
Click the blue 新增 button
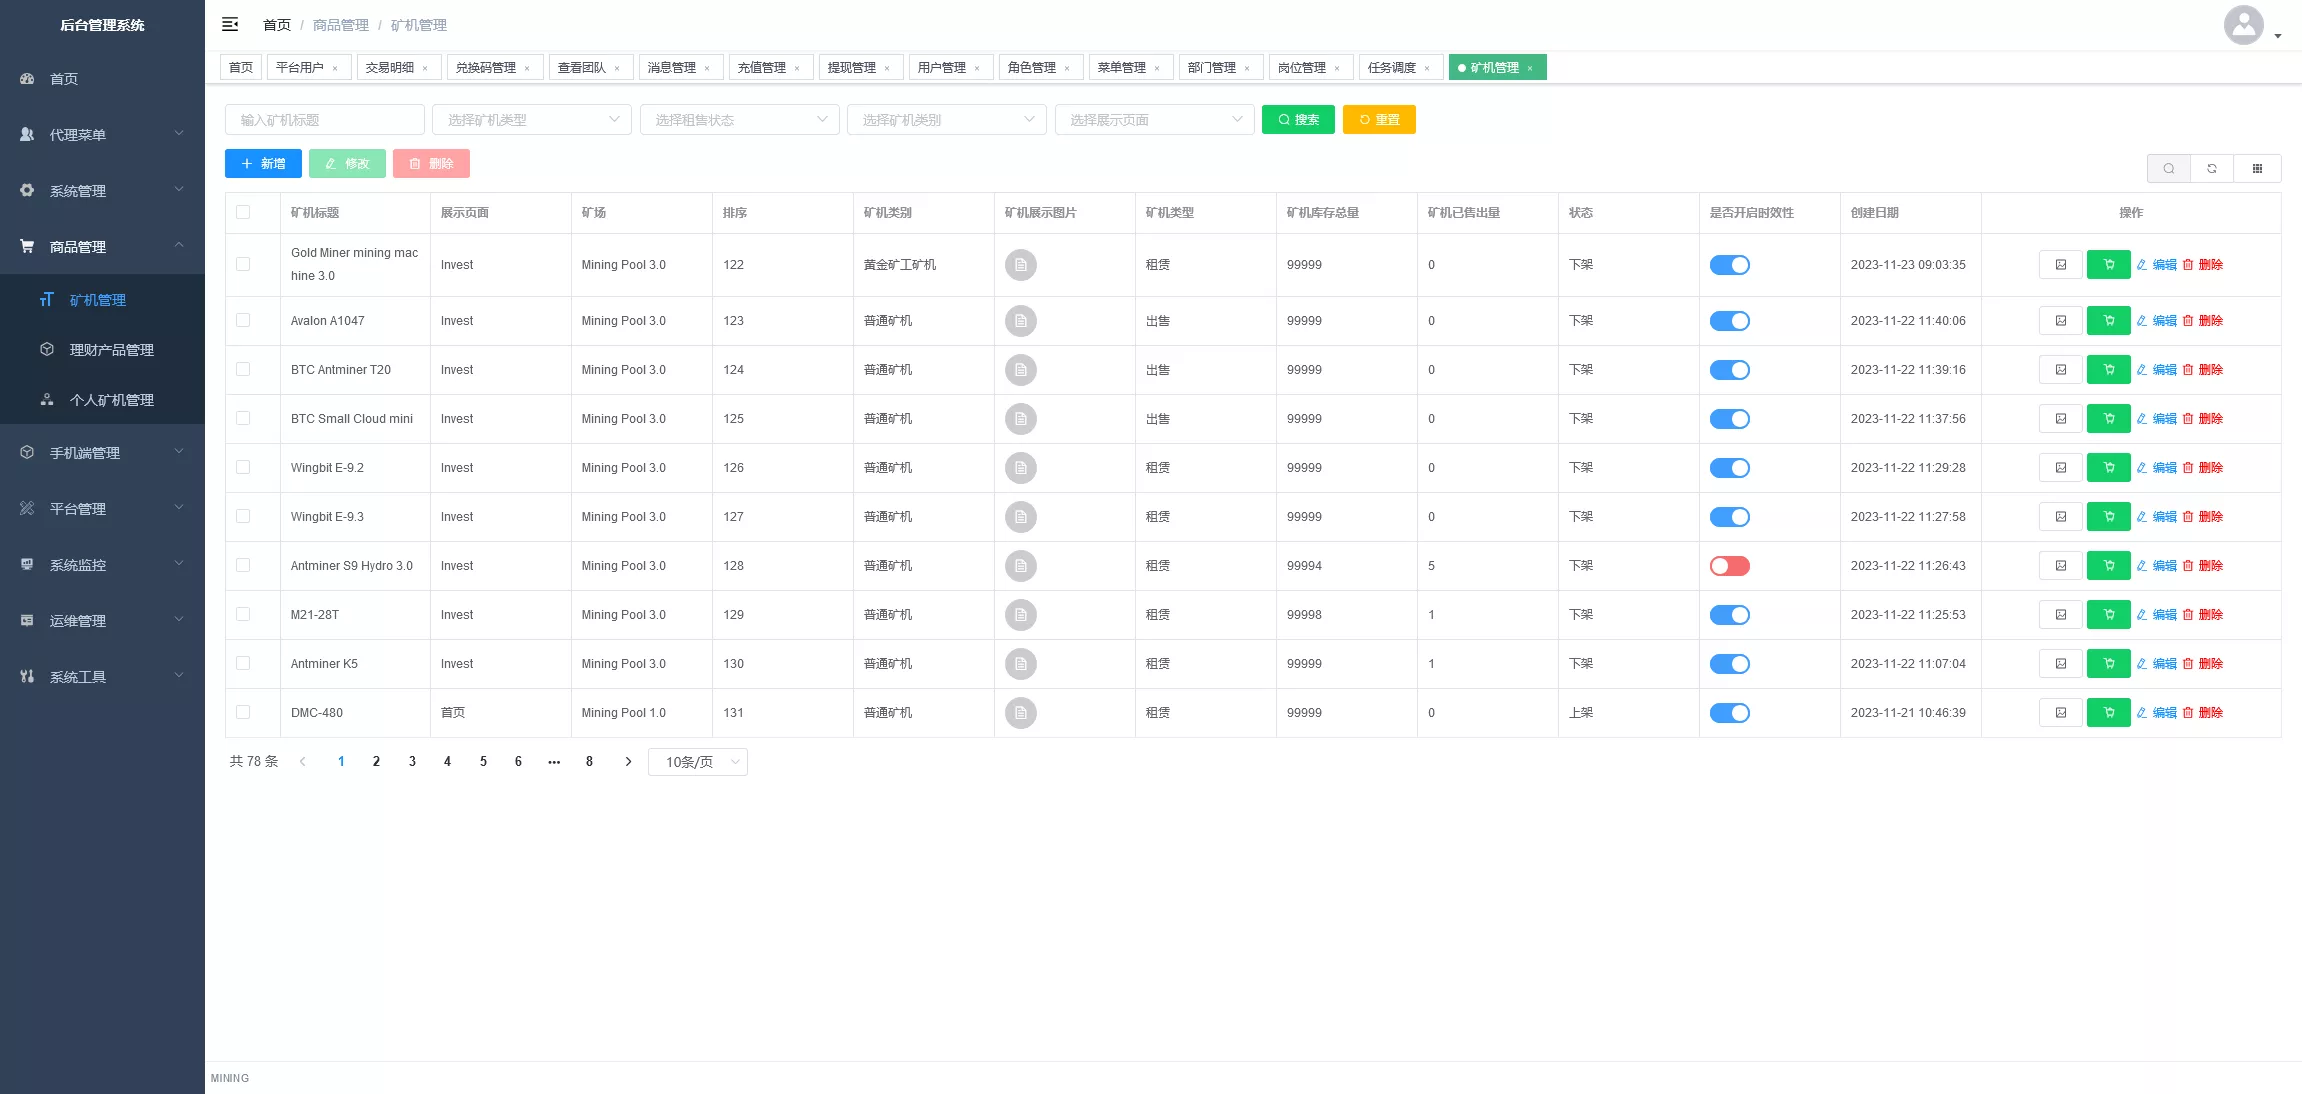263,164
